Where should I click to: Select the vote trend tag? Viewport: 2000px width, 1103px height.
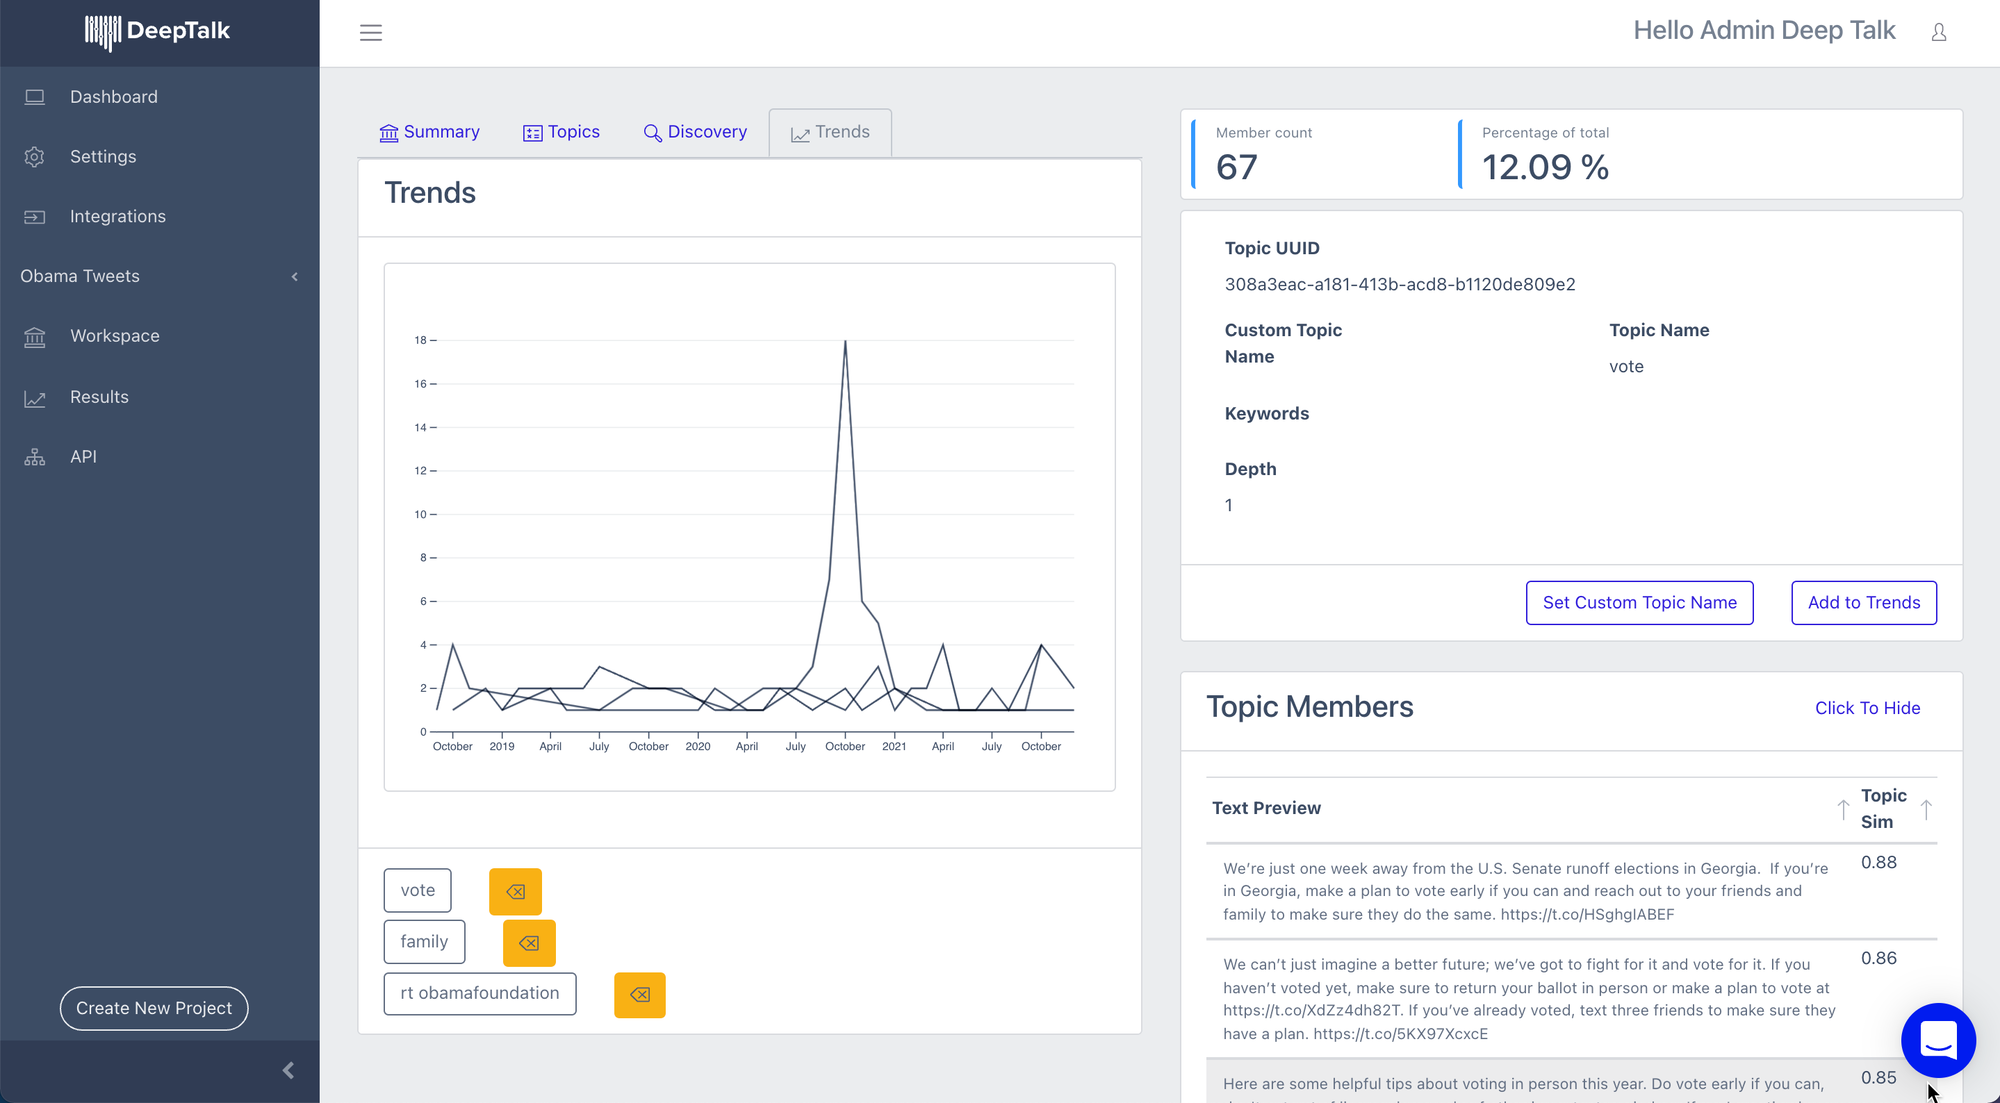(418, 891)
